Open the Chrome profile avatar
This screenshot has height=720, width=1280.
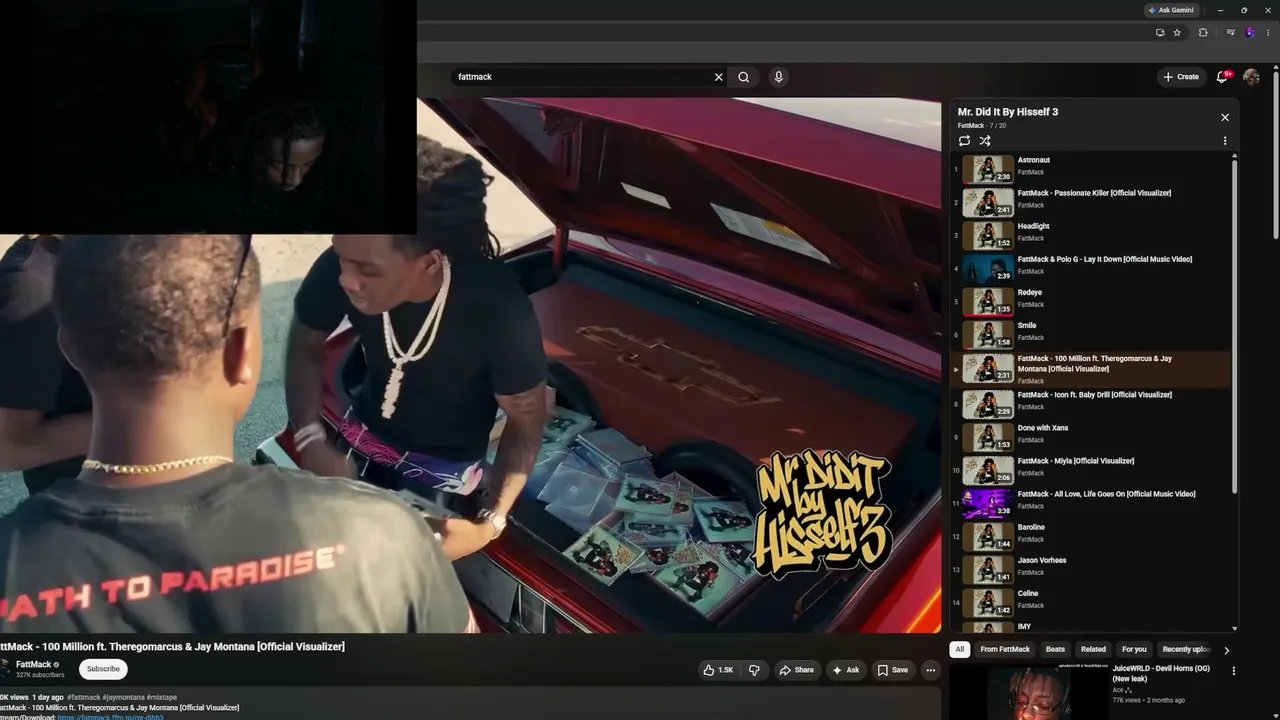(x=1250, y=33)
